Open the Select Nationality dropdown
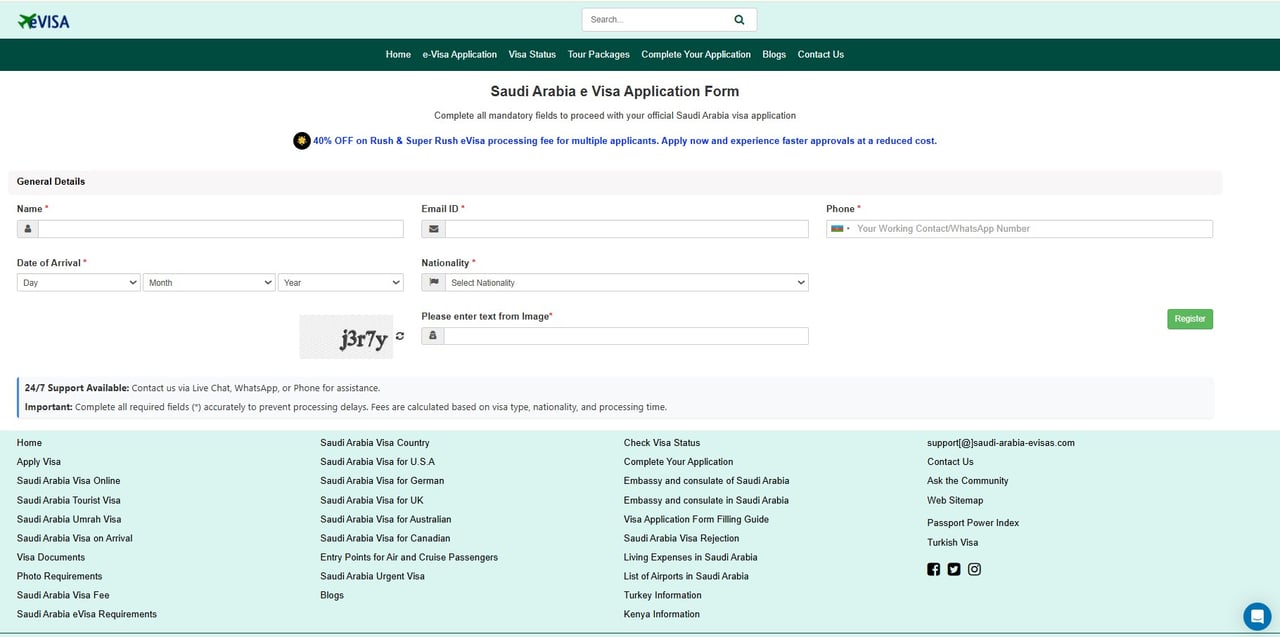 (x=626, y=283)
